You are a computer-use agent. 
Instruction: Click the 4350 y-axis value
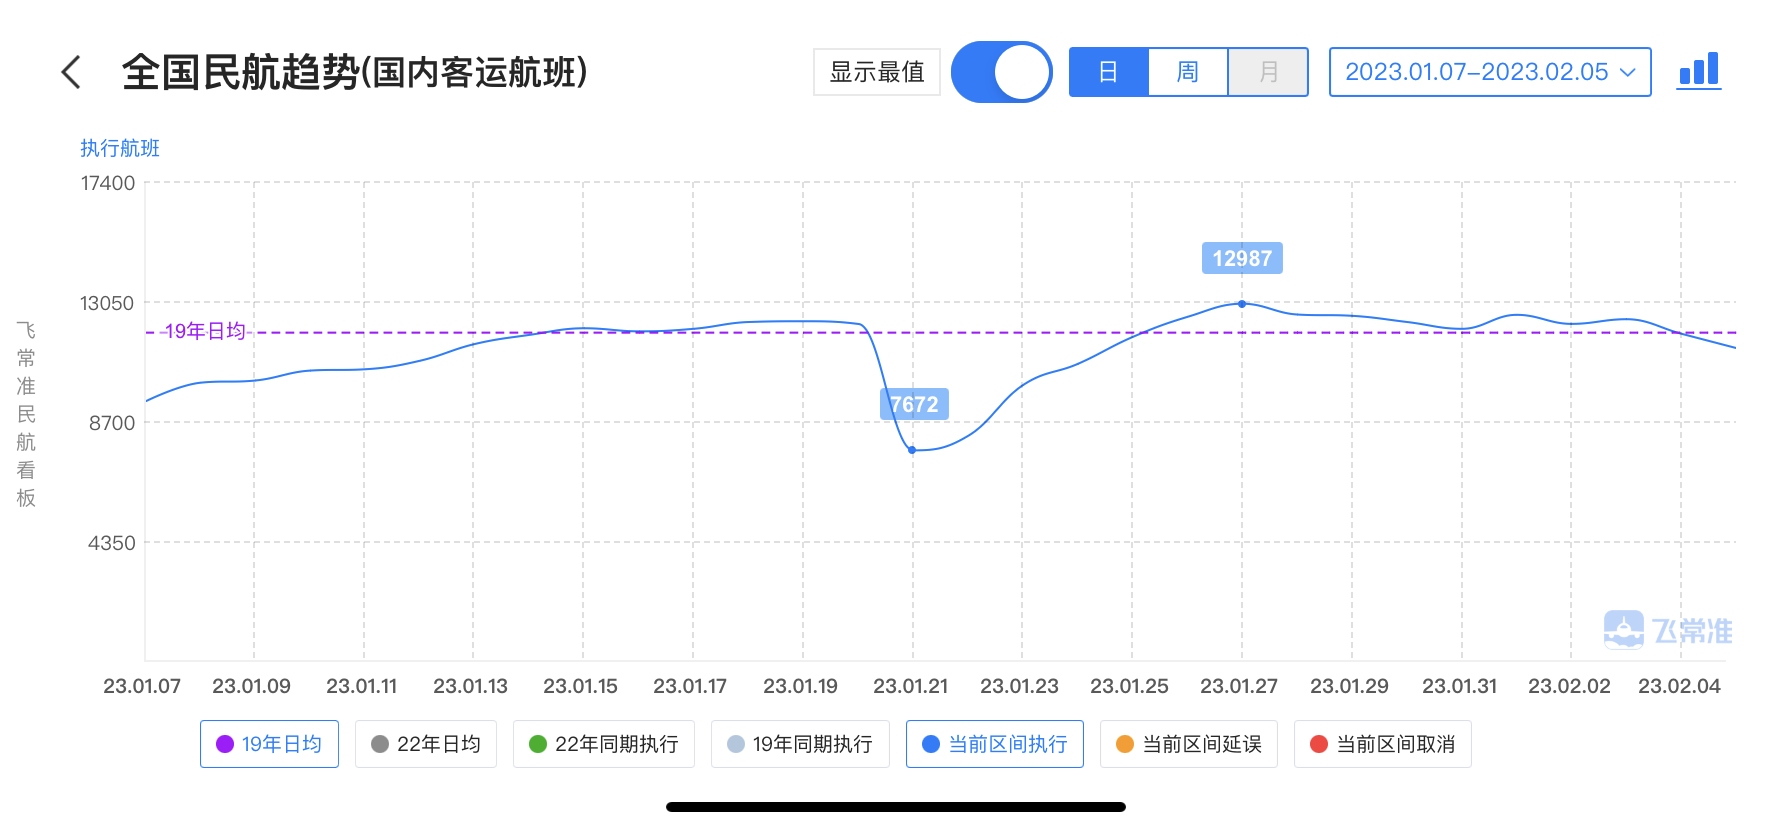pos(112,543)
